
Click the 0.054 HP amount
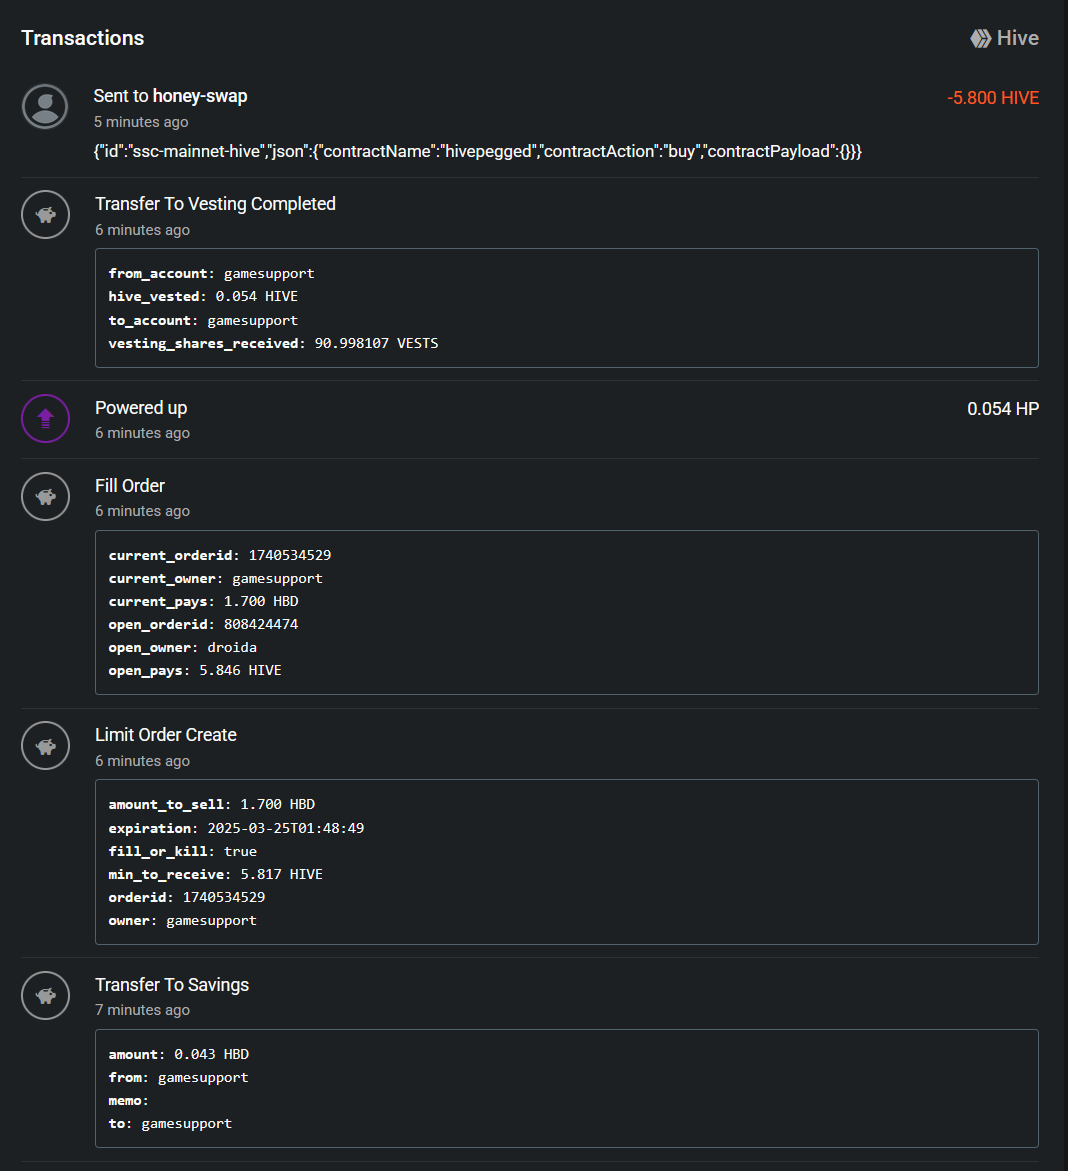coord(1002,409)
